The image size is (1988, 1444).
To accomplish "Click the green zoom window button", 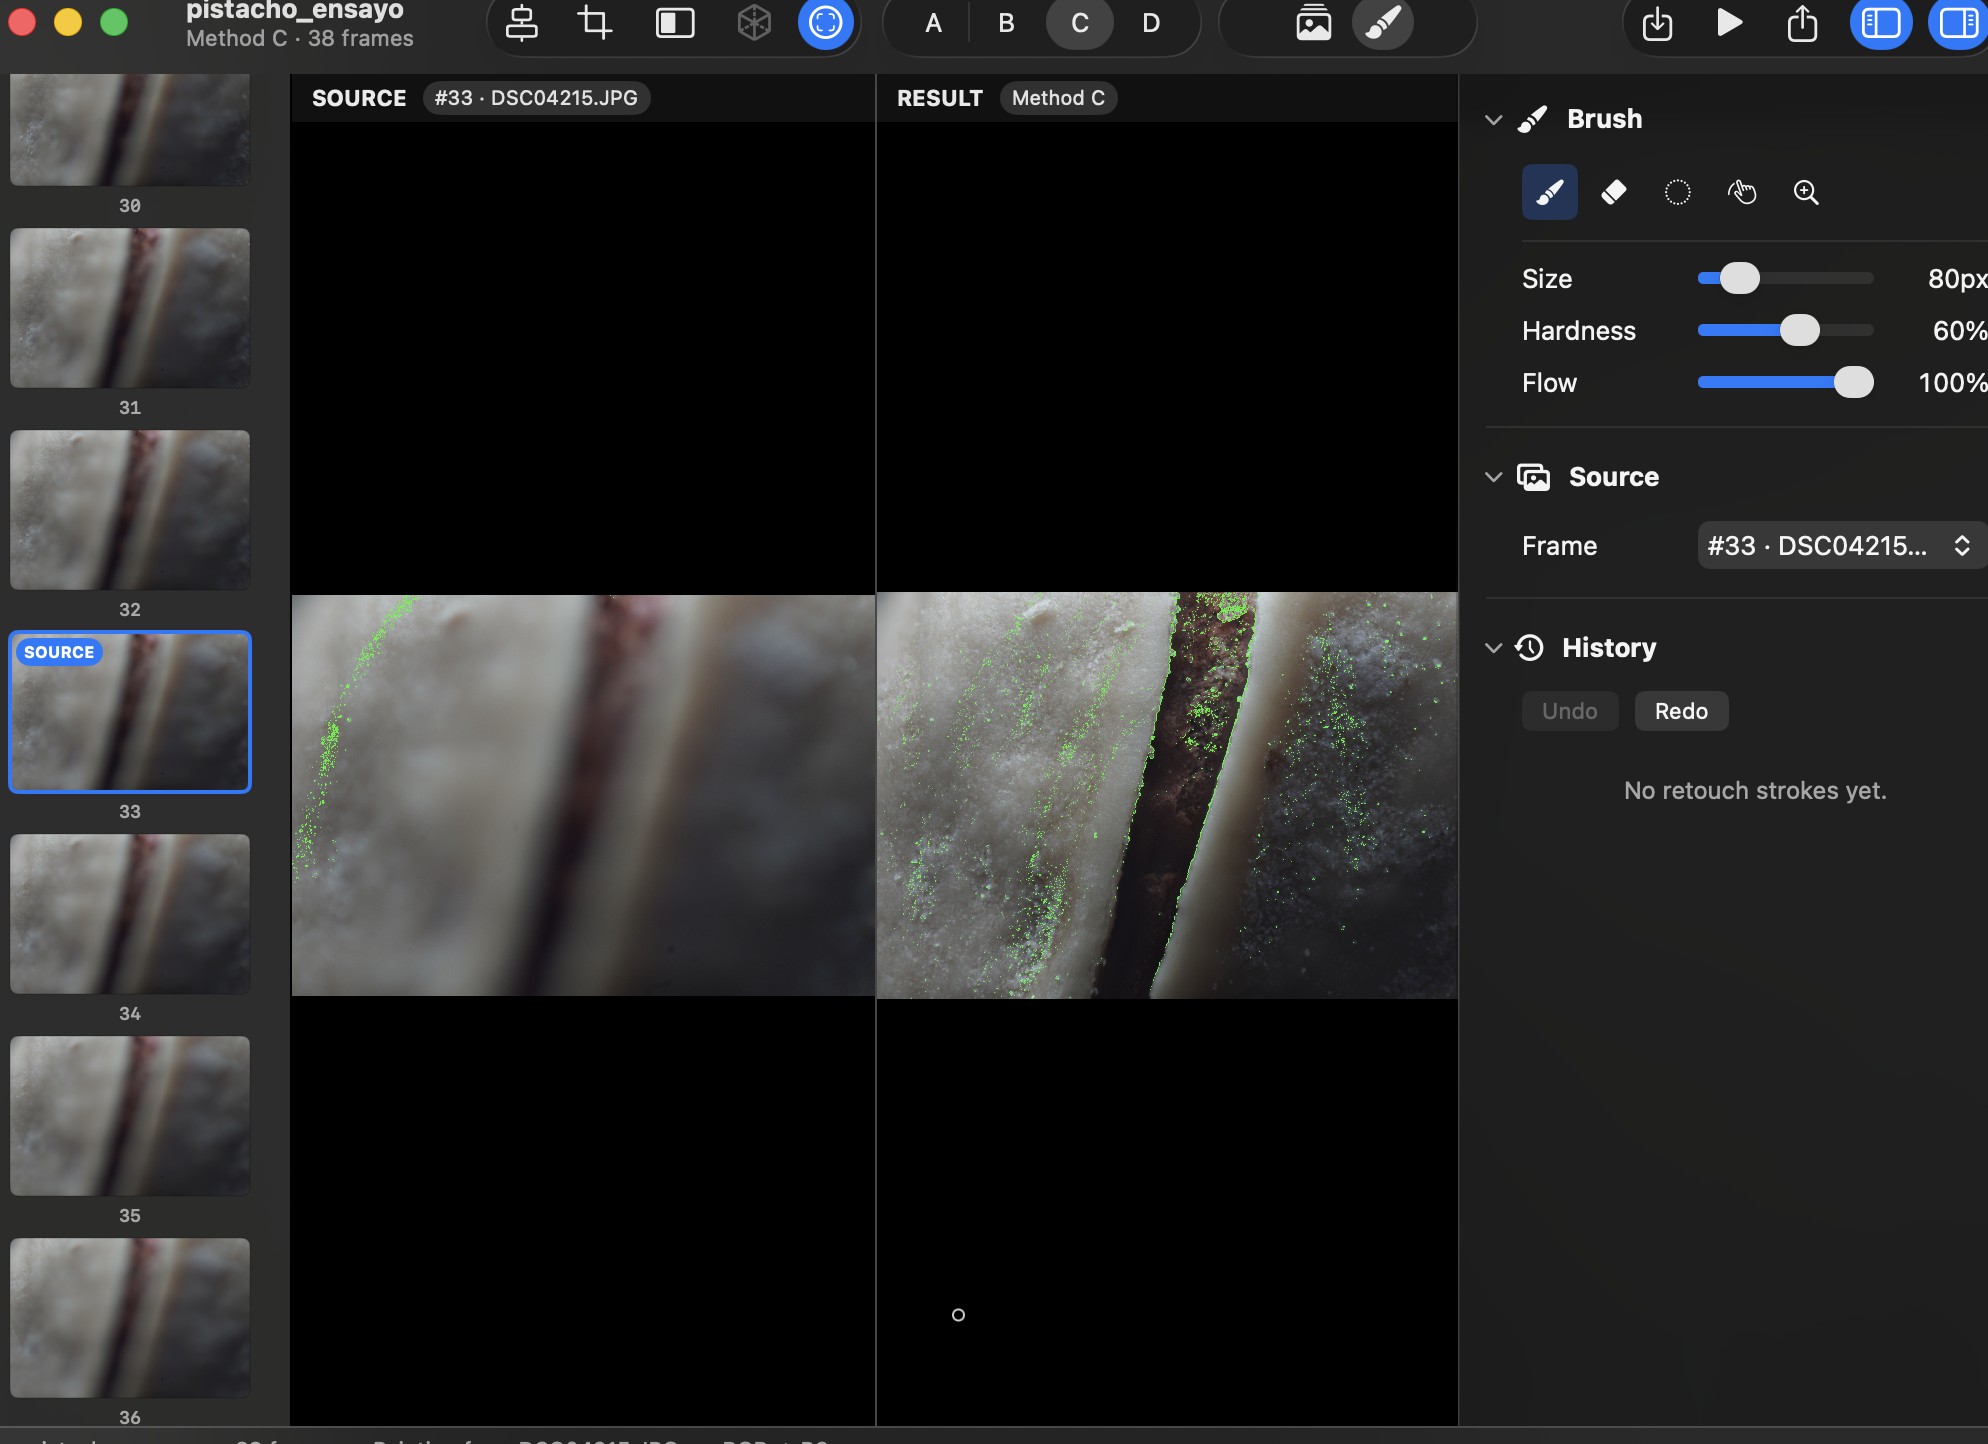I will pyautogui.click(x=114, y=21).
